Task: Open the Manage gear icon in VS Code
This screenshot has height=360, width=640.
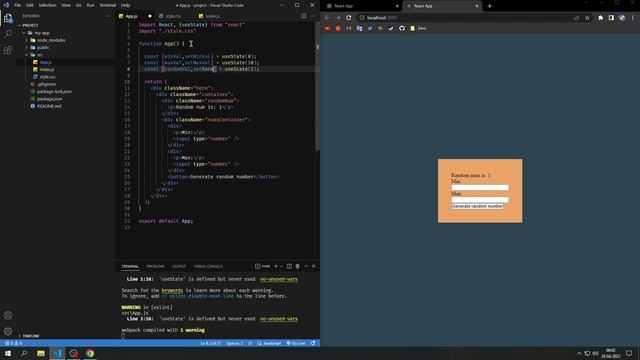Action: pyautogui.click(x=8, y=331)
